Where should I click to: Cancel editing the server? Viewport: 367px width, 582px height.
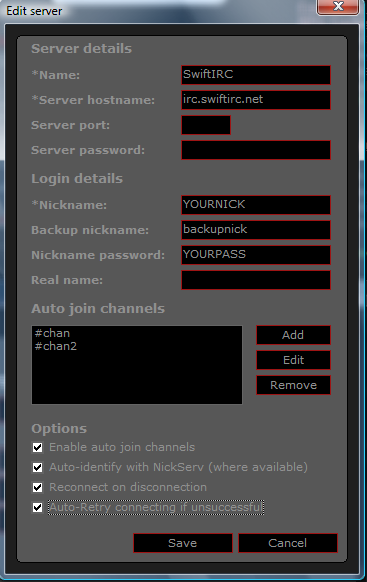click(x=288, y=543)
